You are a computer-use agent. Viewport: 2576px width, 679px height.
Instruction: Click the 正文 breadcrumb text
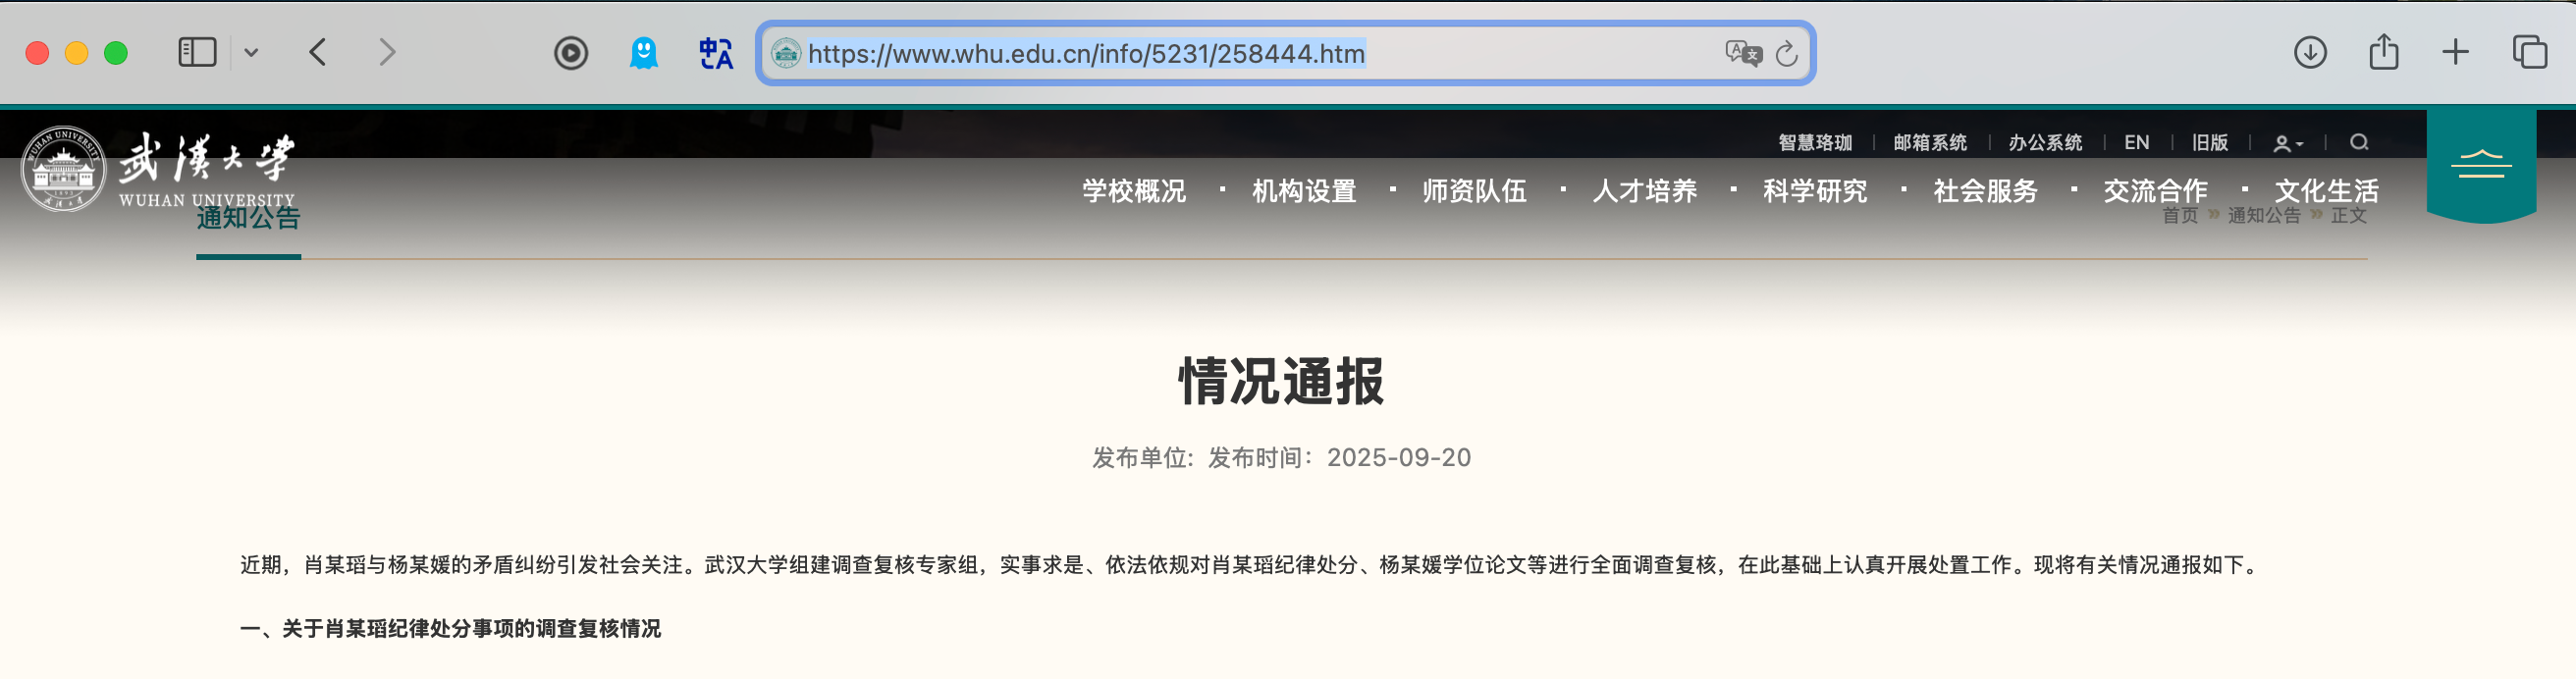point(2349,216)
